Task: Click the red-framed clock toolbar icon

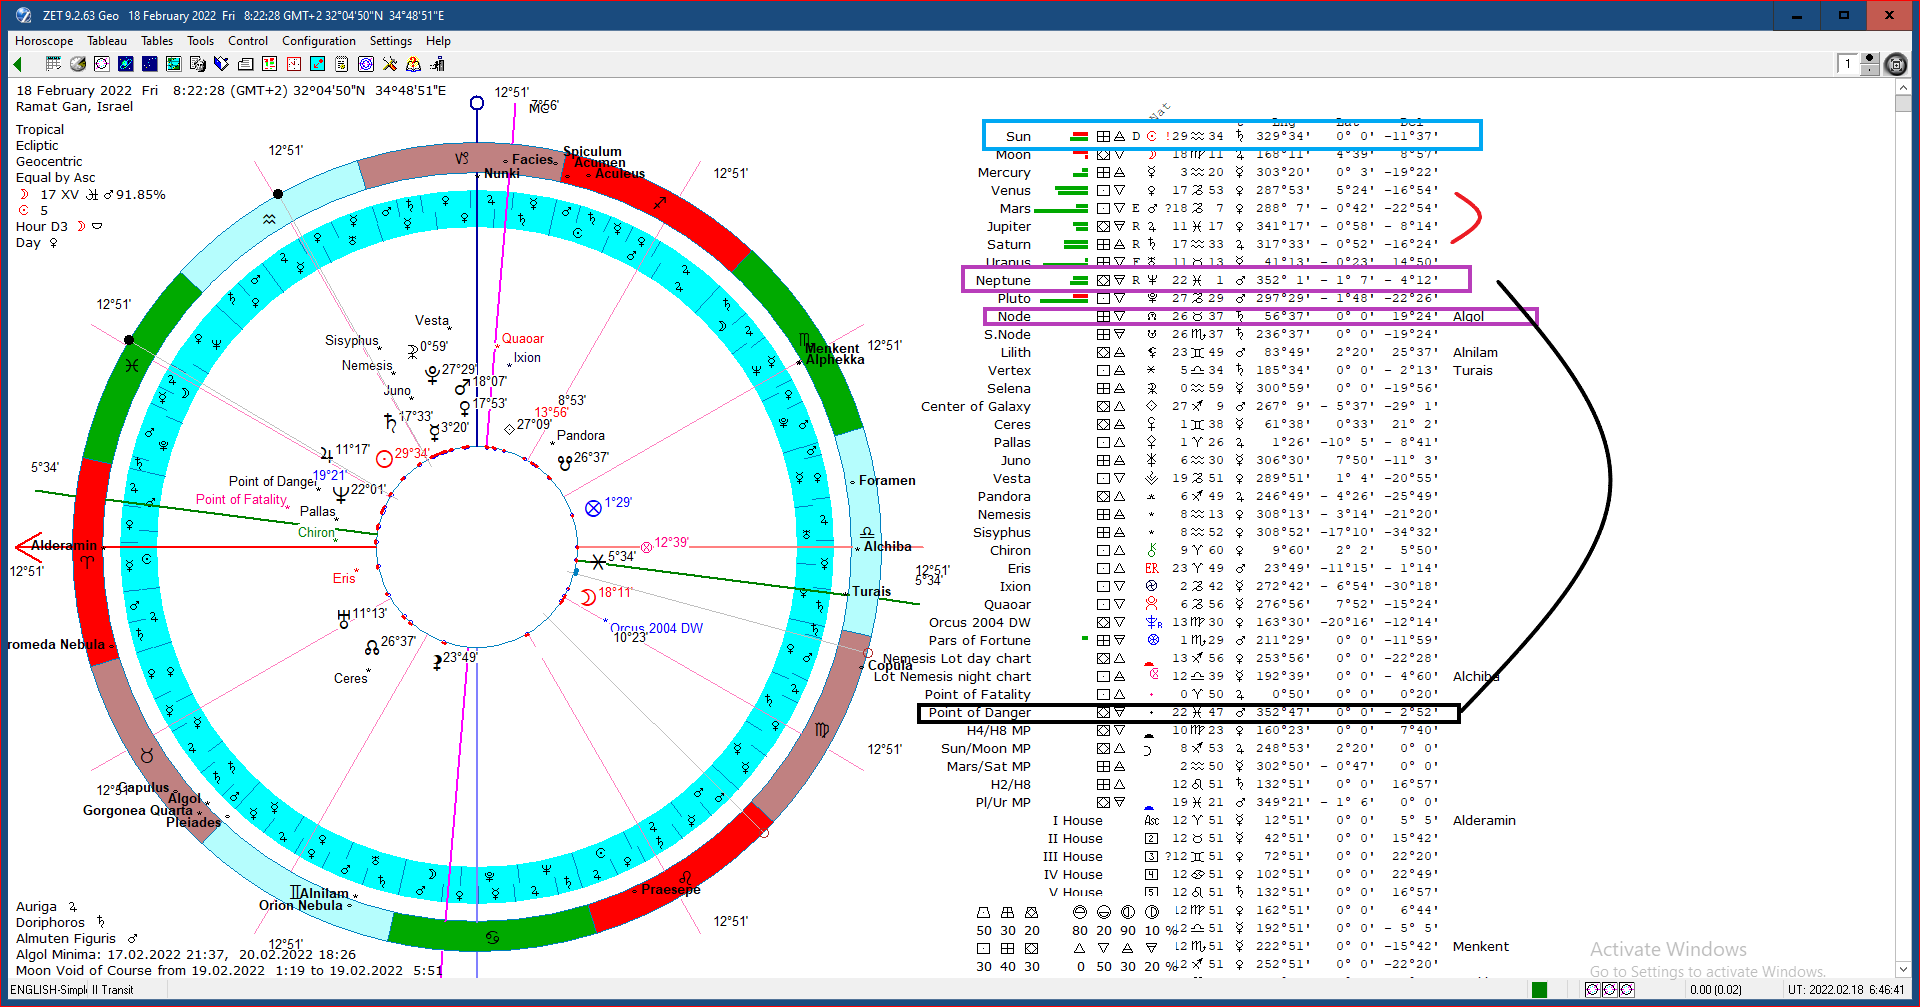Action: pos(294,64)
